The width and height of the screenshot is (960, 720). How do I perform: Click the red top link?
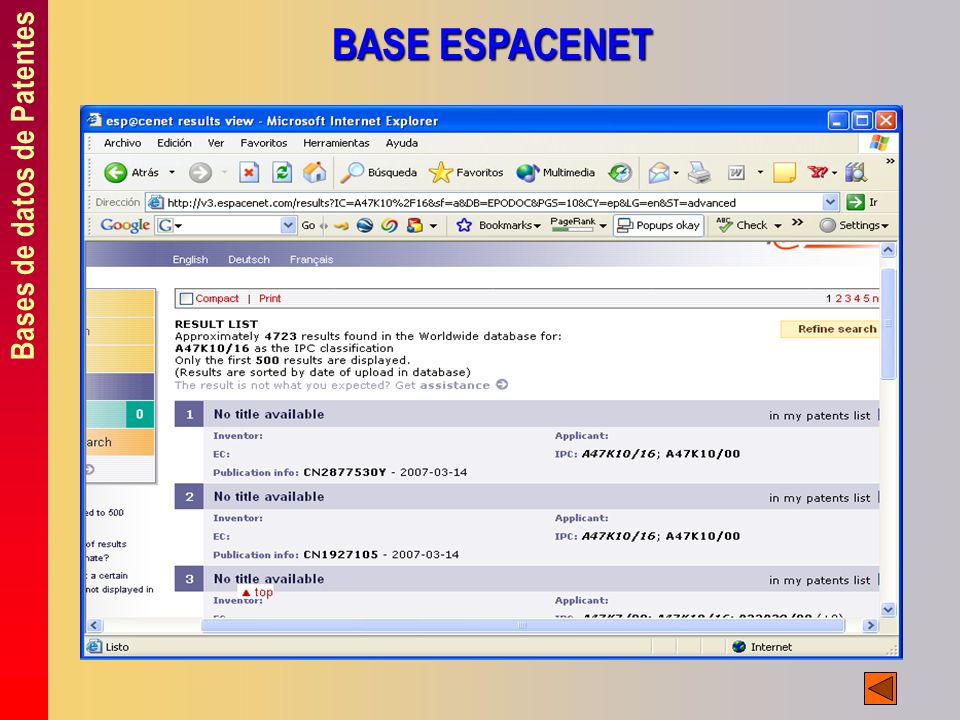[x=257, y=592]
